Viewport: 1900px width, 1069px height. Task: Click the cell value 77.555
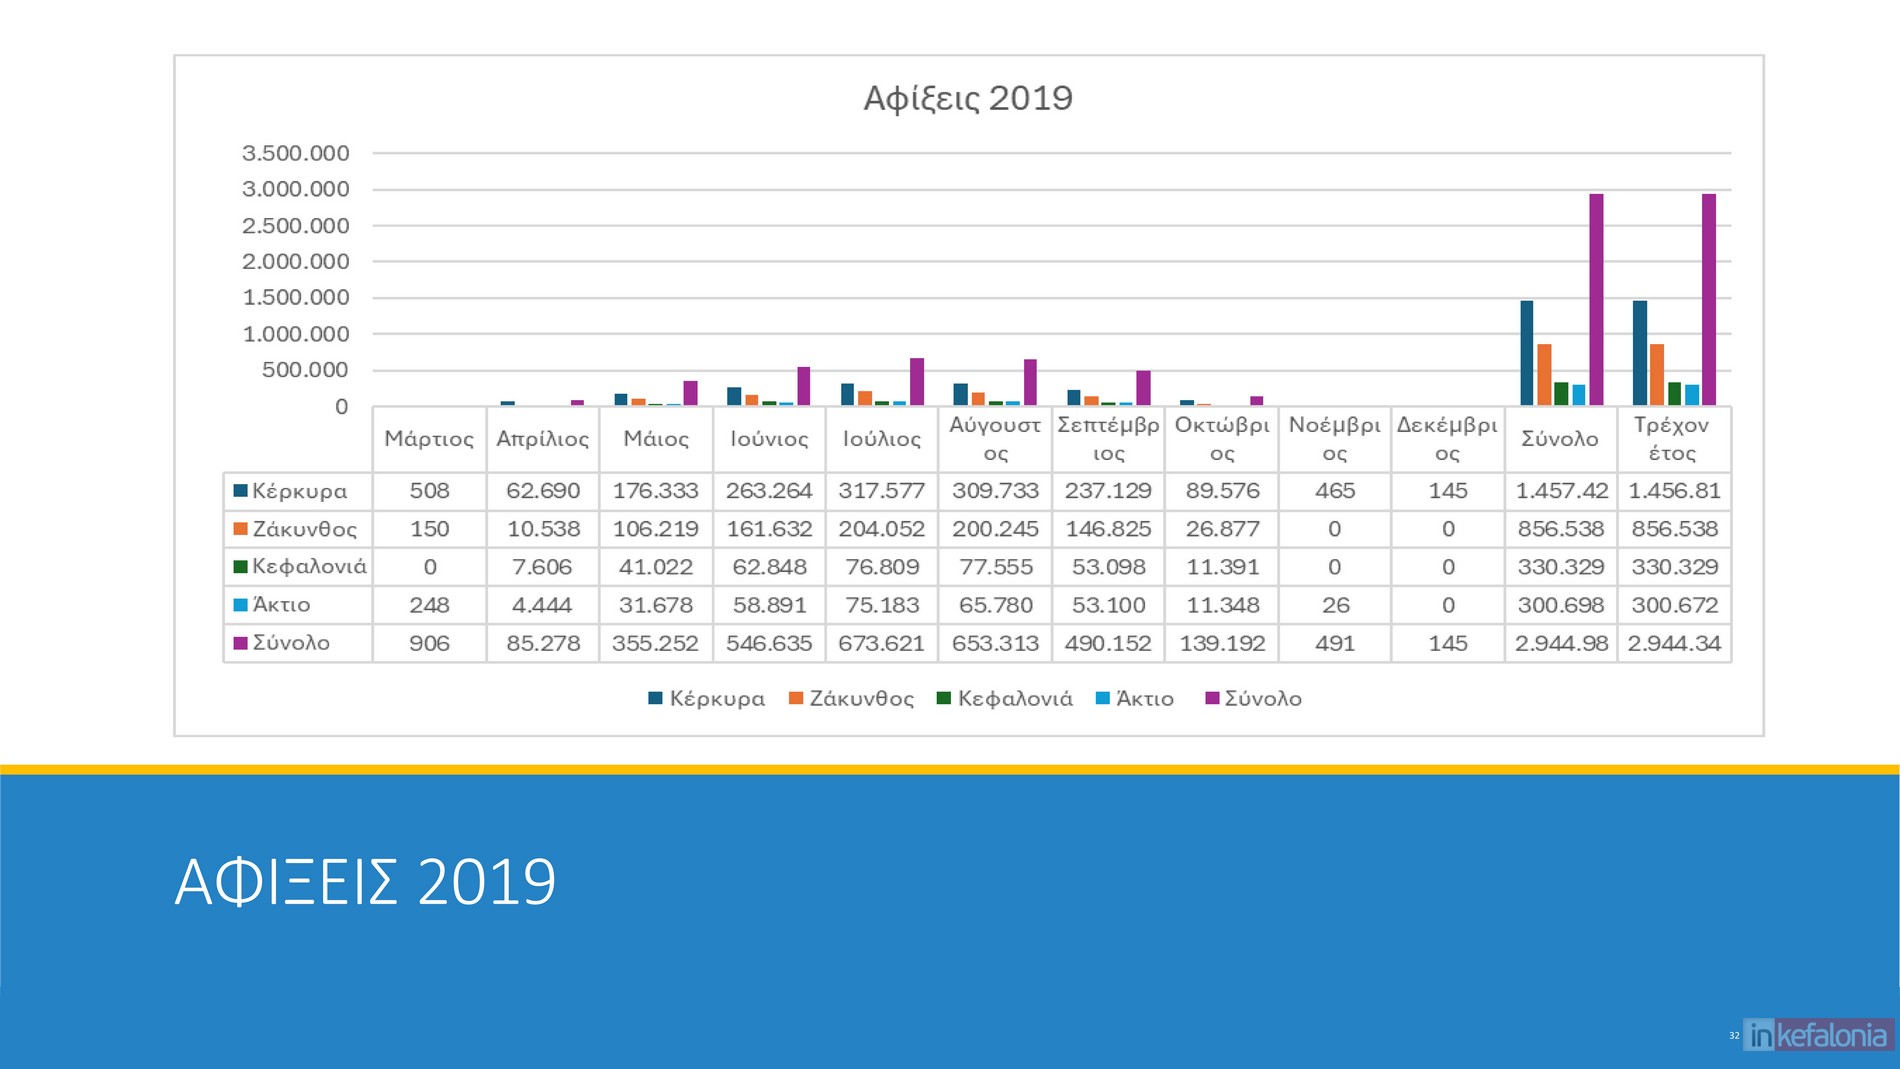coord(995,567)
